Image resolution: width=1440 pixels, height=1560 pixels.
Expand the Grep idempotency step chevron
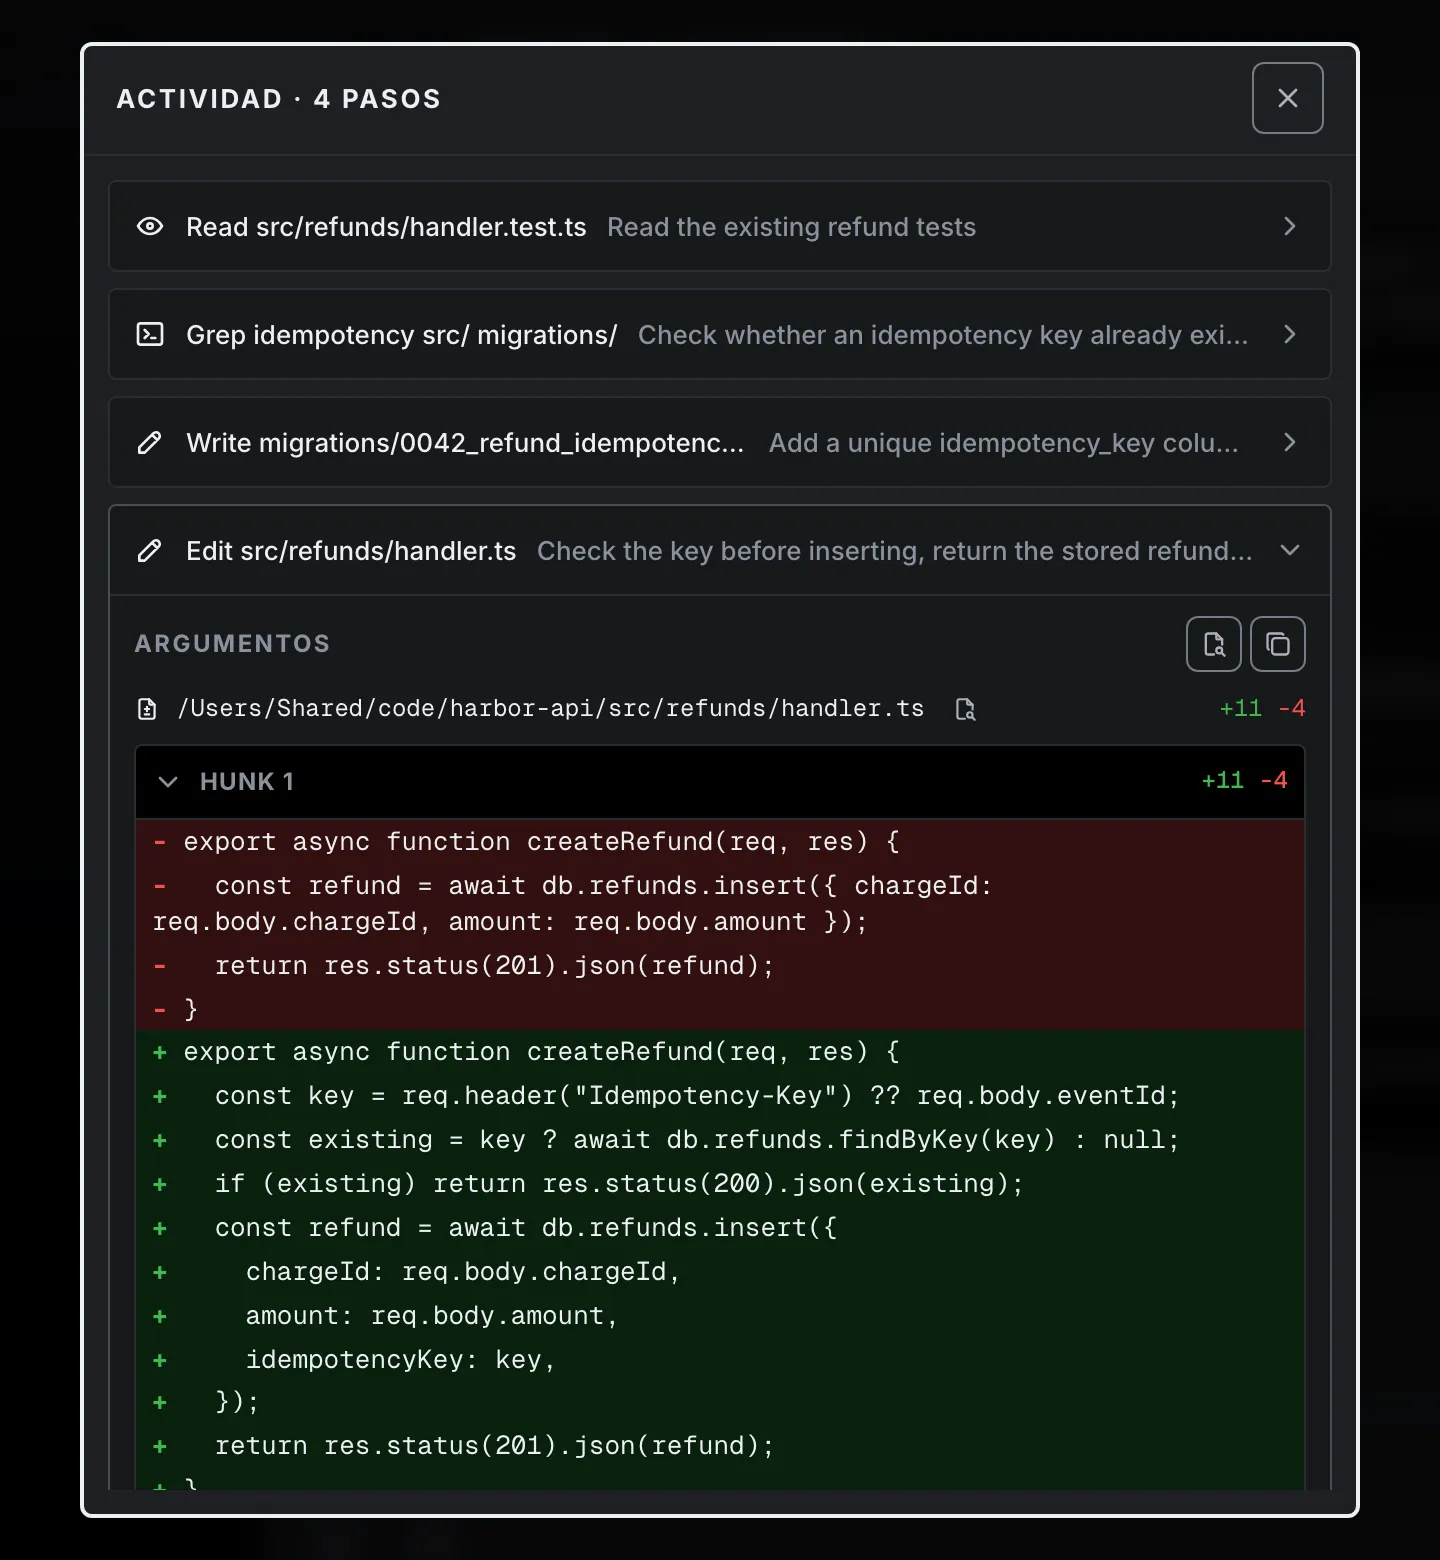tap(1290, 334)
